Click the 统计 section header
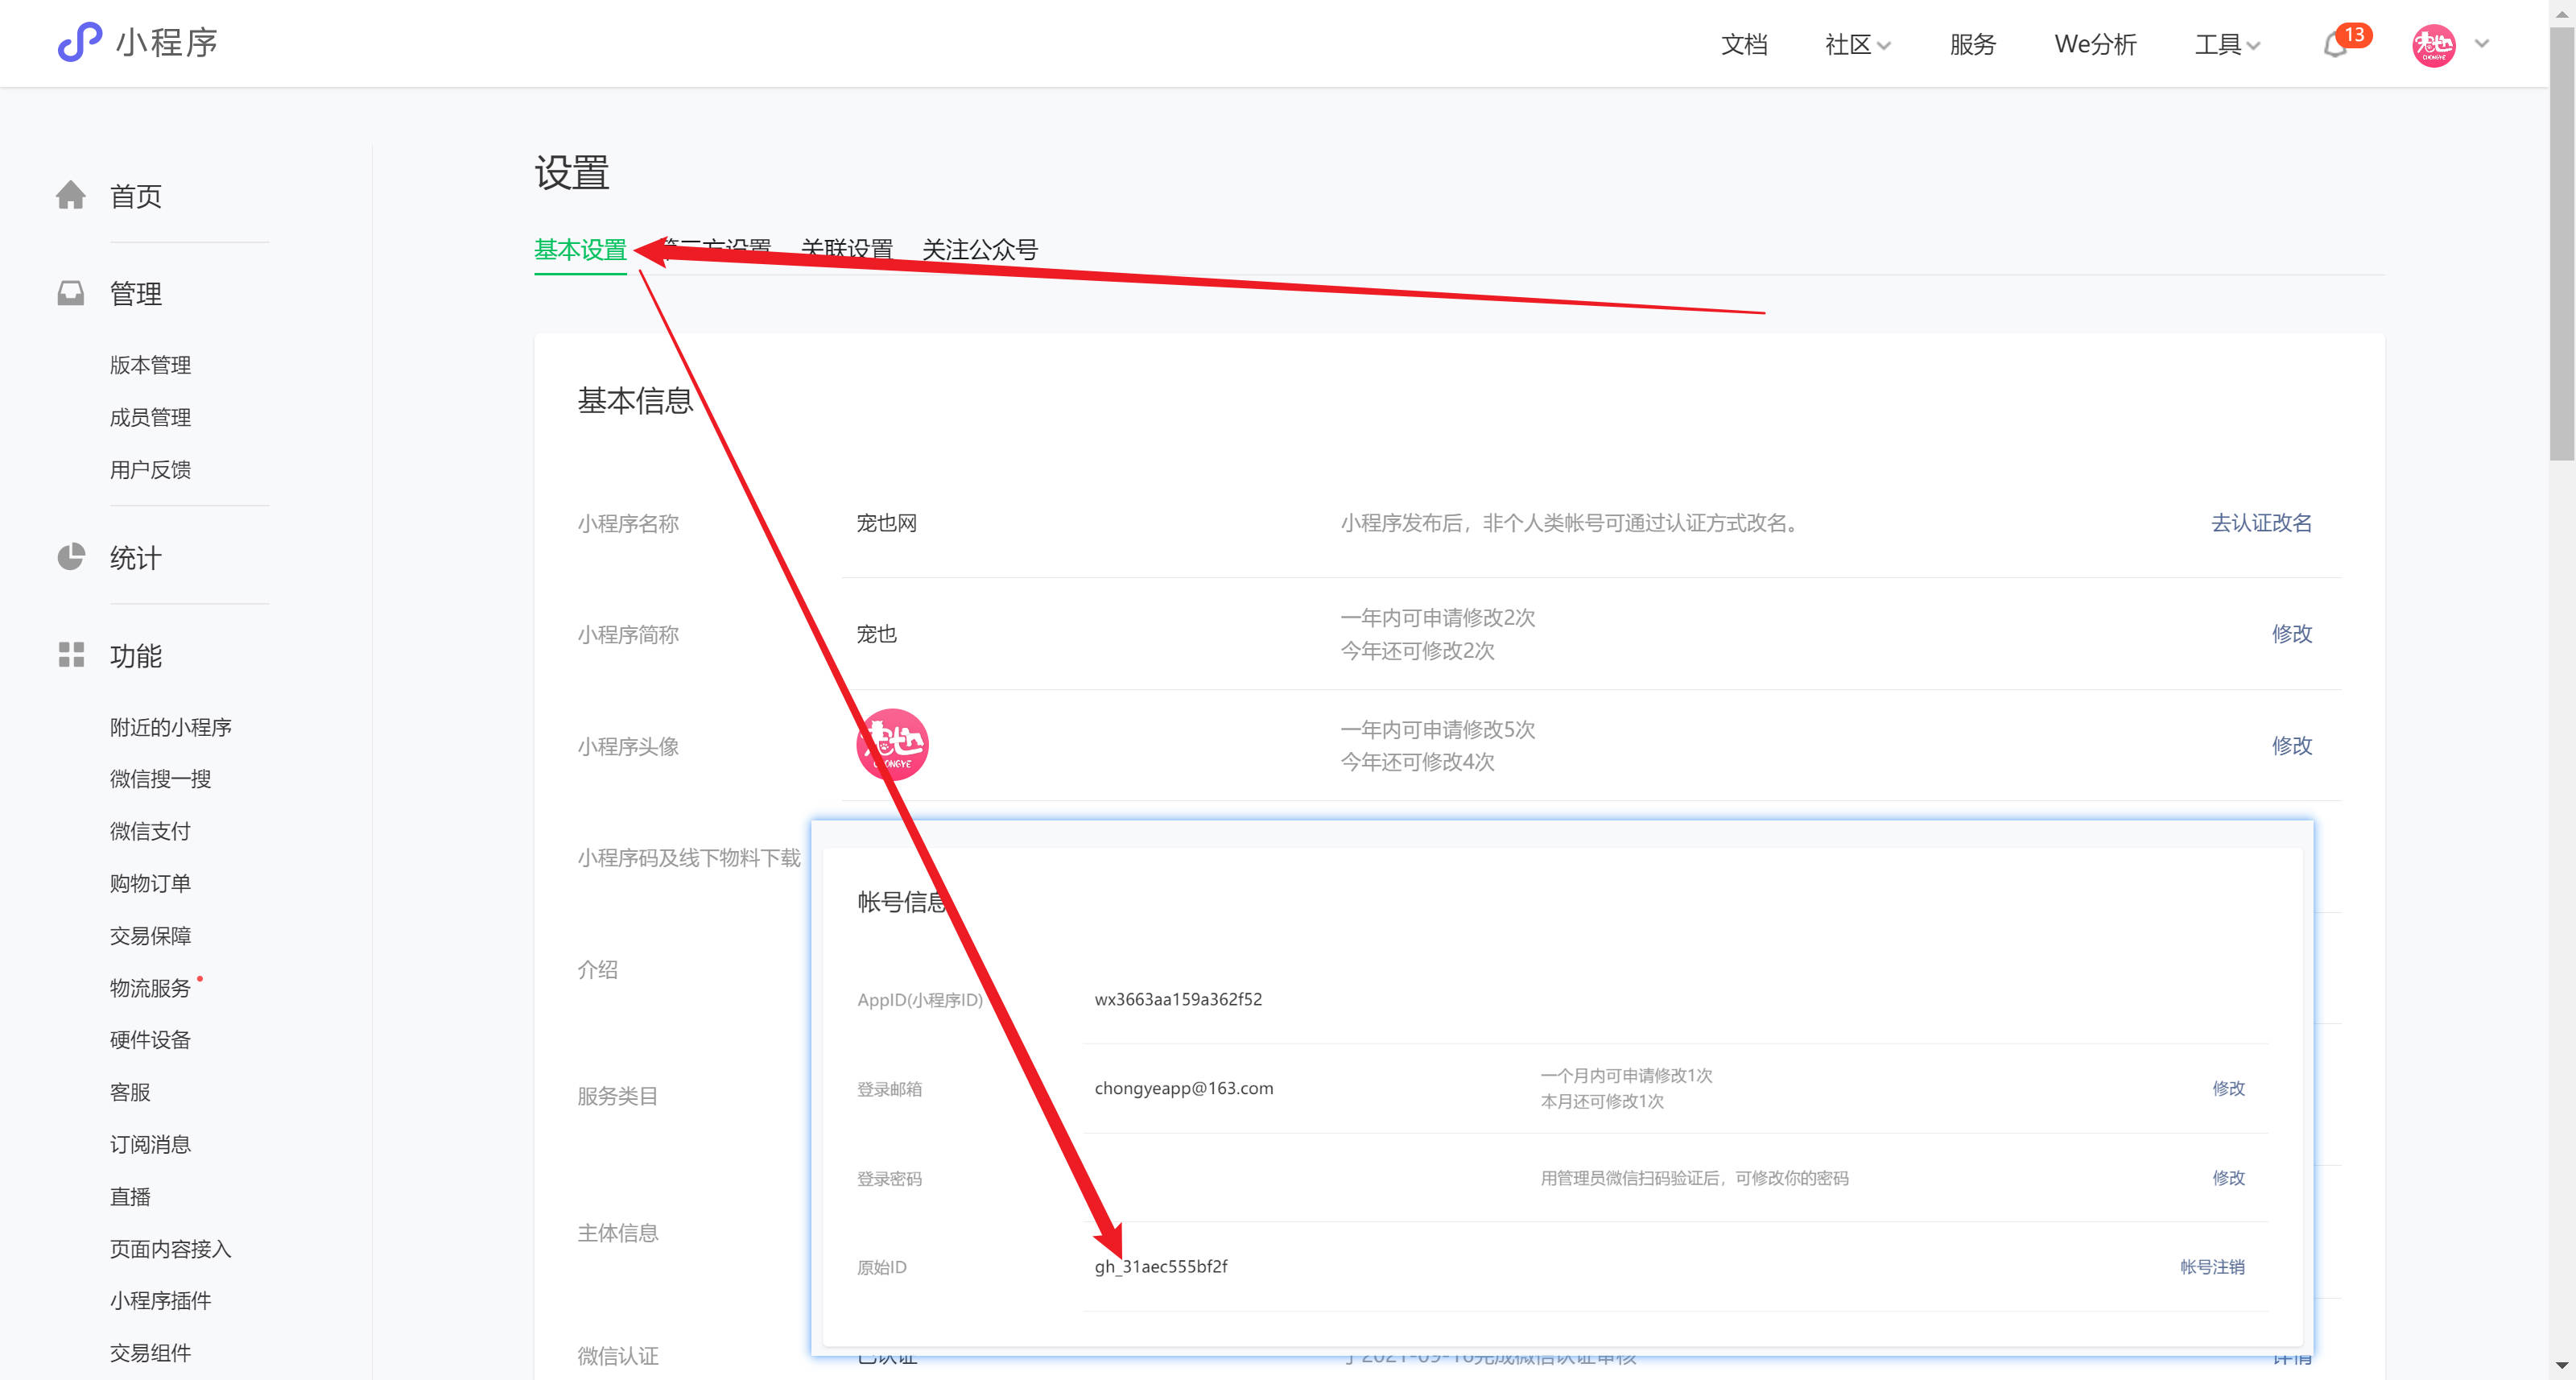 coord(136,558)
